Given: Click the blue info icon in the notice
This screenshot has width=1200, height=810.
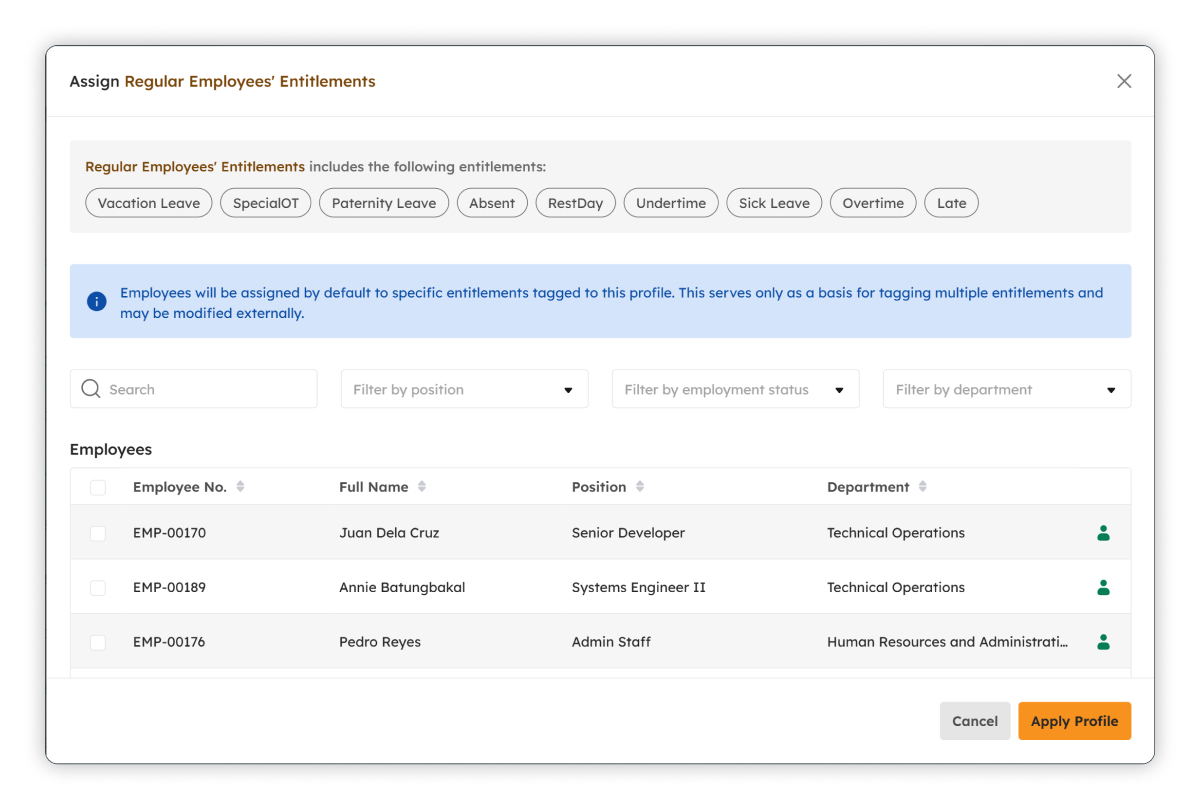Looking at the screenshot, I should click(97, 301).
